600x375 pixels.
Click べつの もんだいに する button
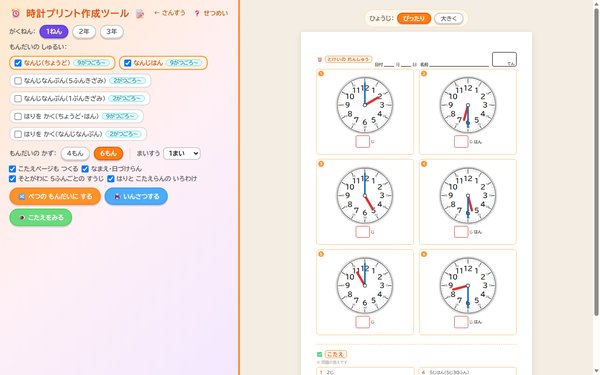click(x=55, y=196)
